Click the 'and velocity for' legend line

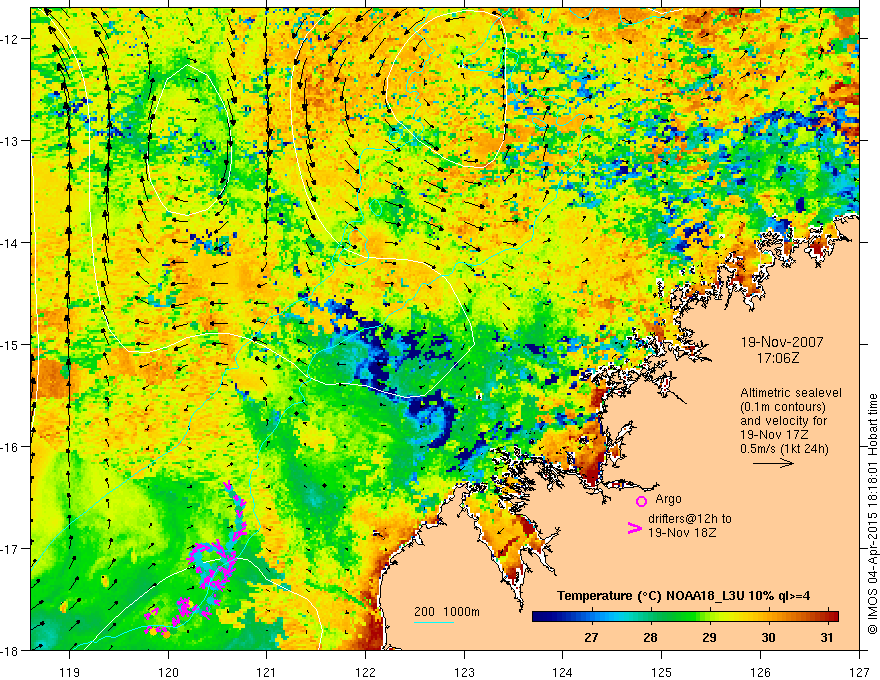point(783,421)
